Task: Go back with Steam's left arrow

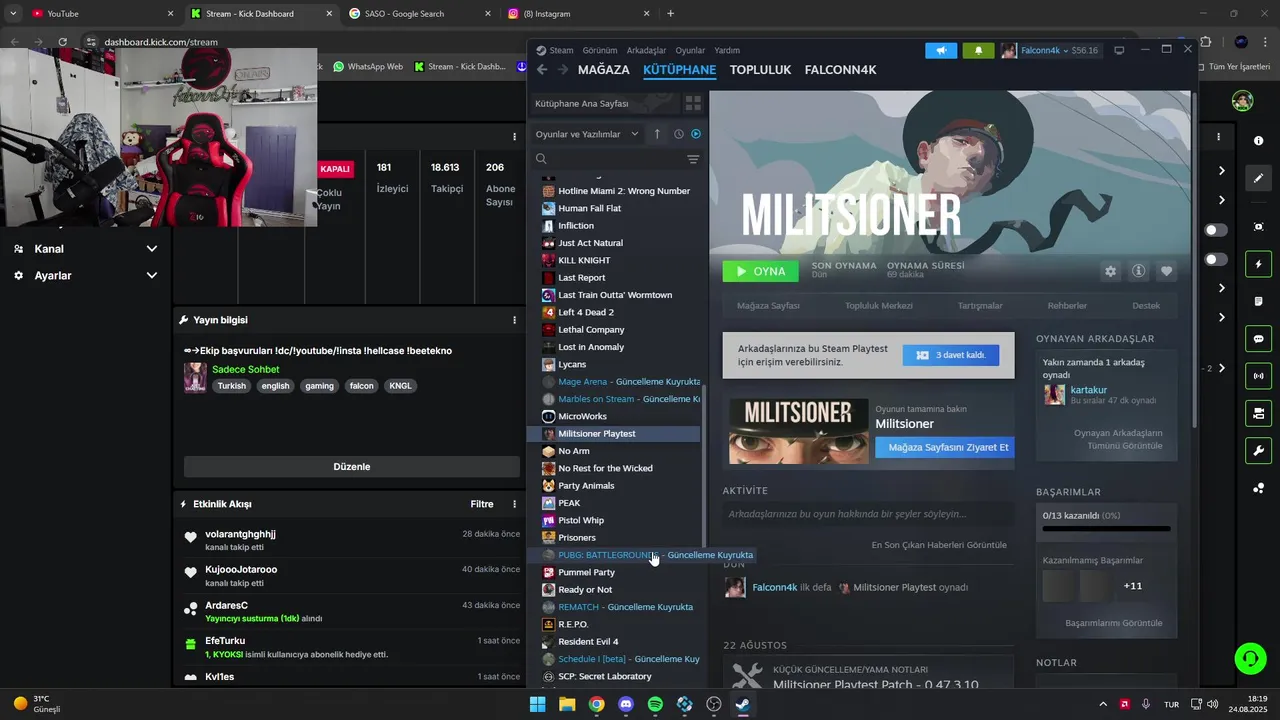Action: point(542,70)
